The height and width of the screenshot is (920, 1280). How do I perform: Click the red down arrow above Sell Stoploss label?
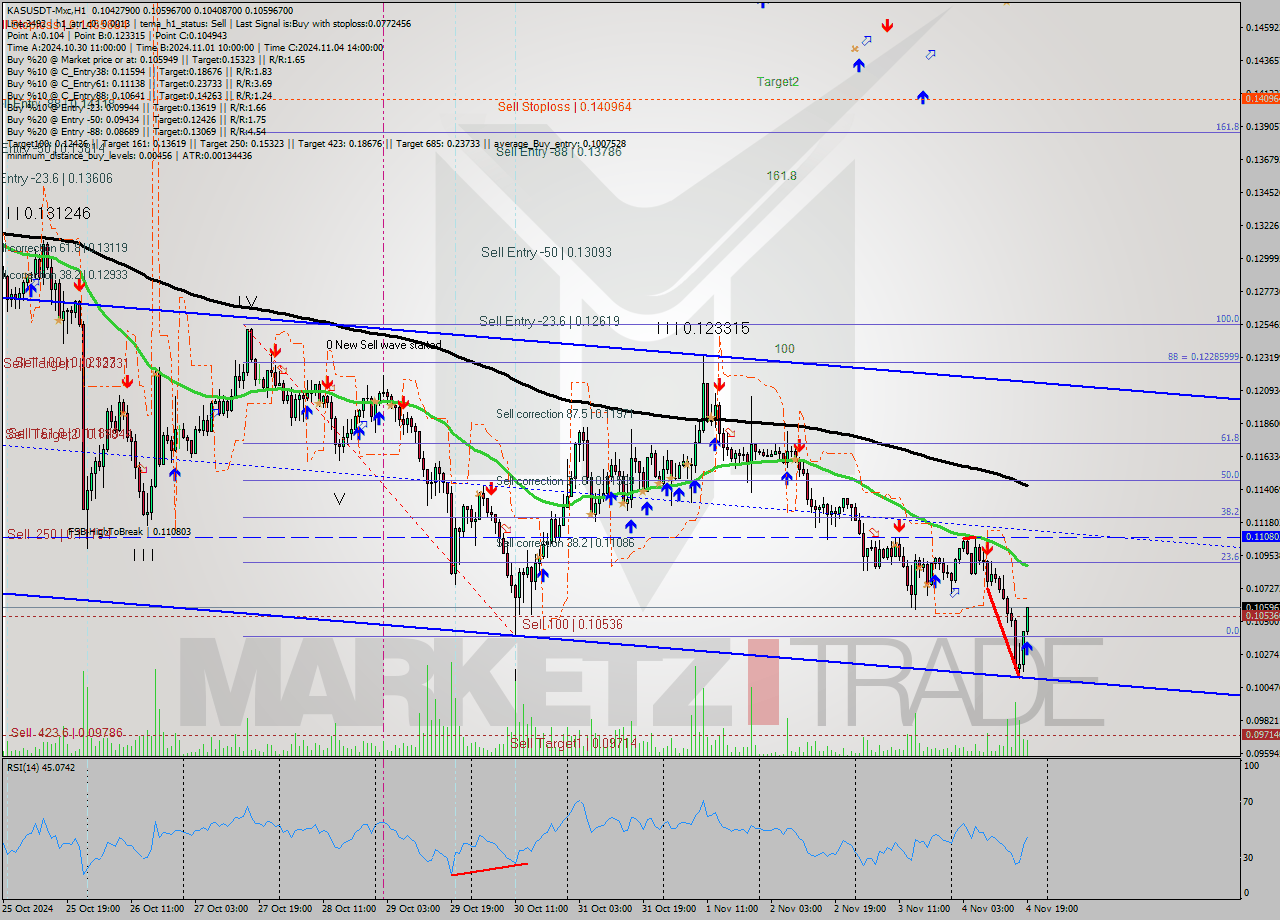tap(887, 25)
